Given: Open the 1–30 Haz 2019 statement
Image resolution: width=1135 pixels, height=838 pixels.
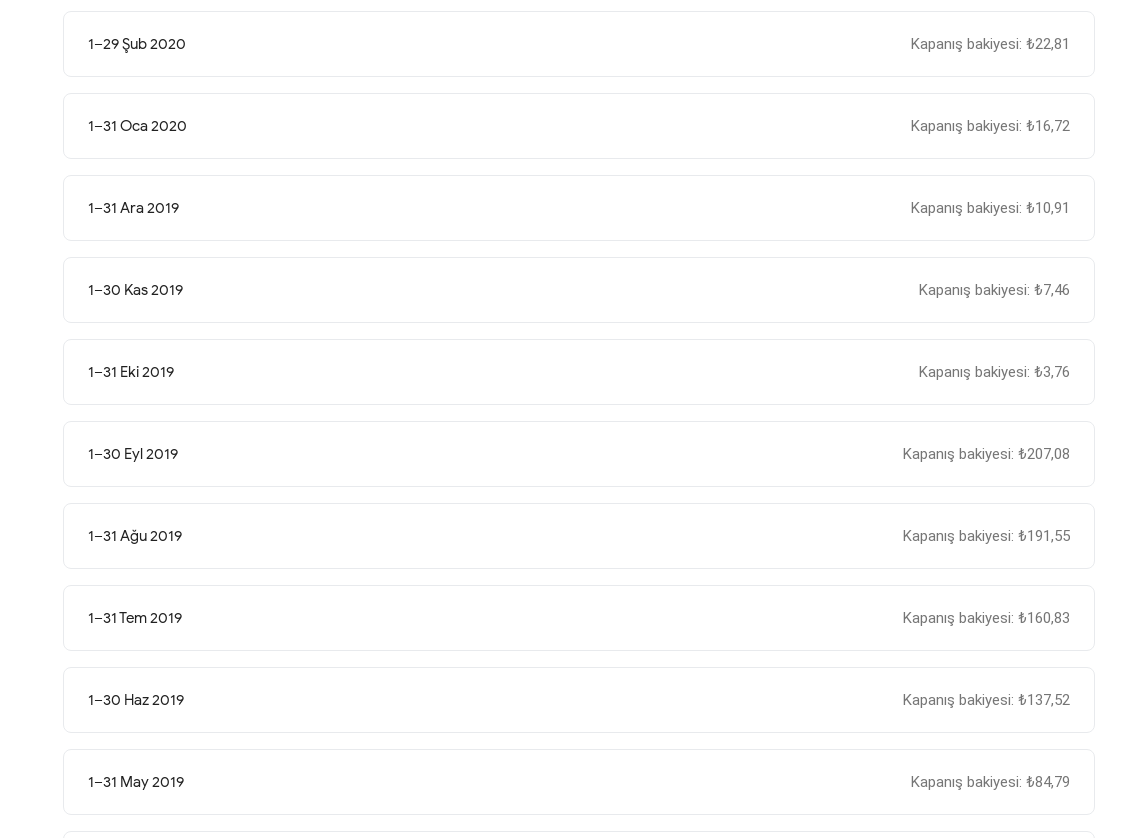Looking at the screenshot, I should tap(578, 700).
